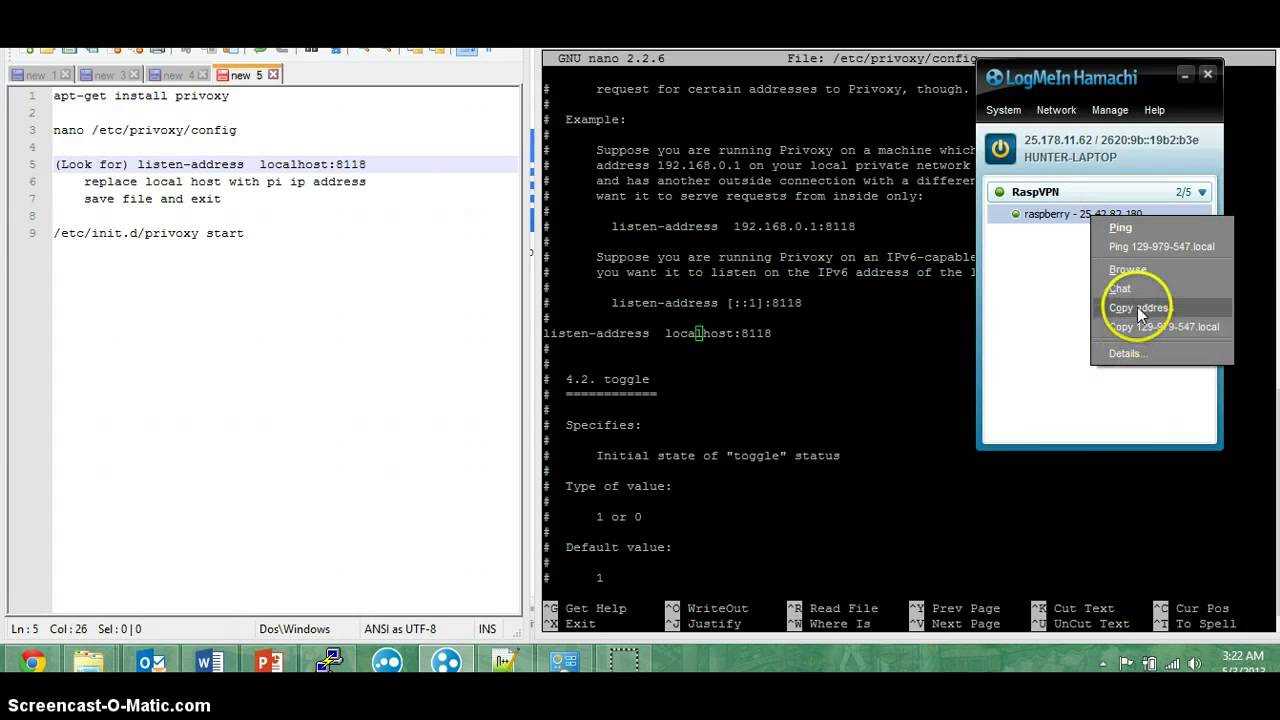Click Ping in the context menu
Viewport: 1280px width, 720px height.
pyautogui.click(x=1120, y=228)
